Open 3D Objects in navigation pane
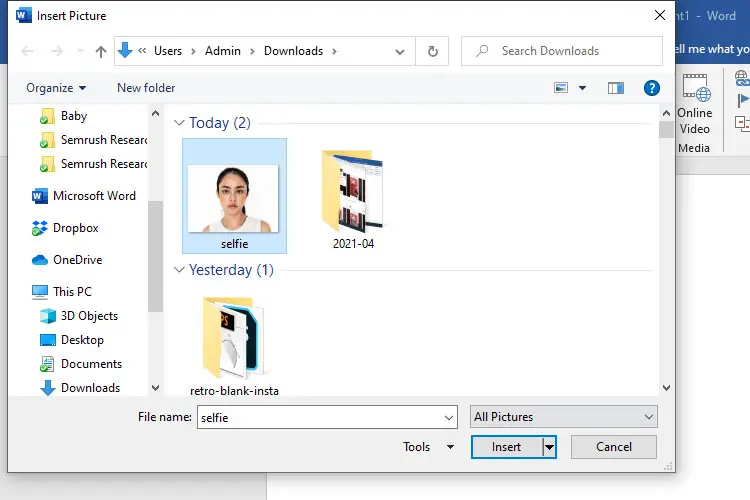This screenshot has width=750, height=500. 79,316
